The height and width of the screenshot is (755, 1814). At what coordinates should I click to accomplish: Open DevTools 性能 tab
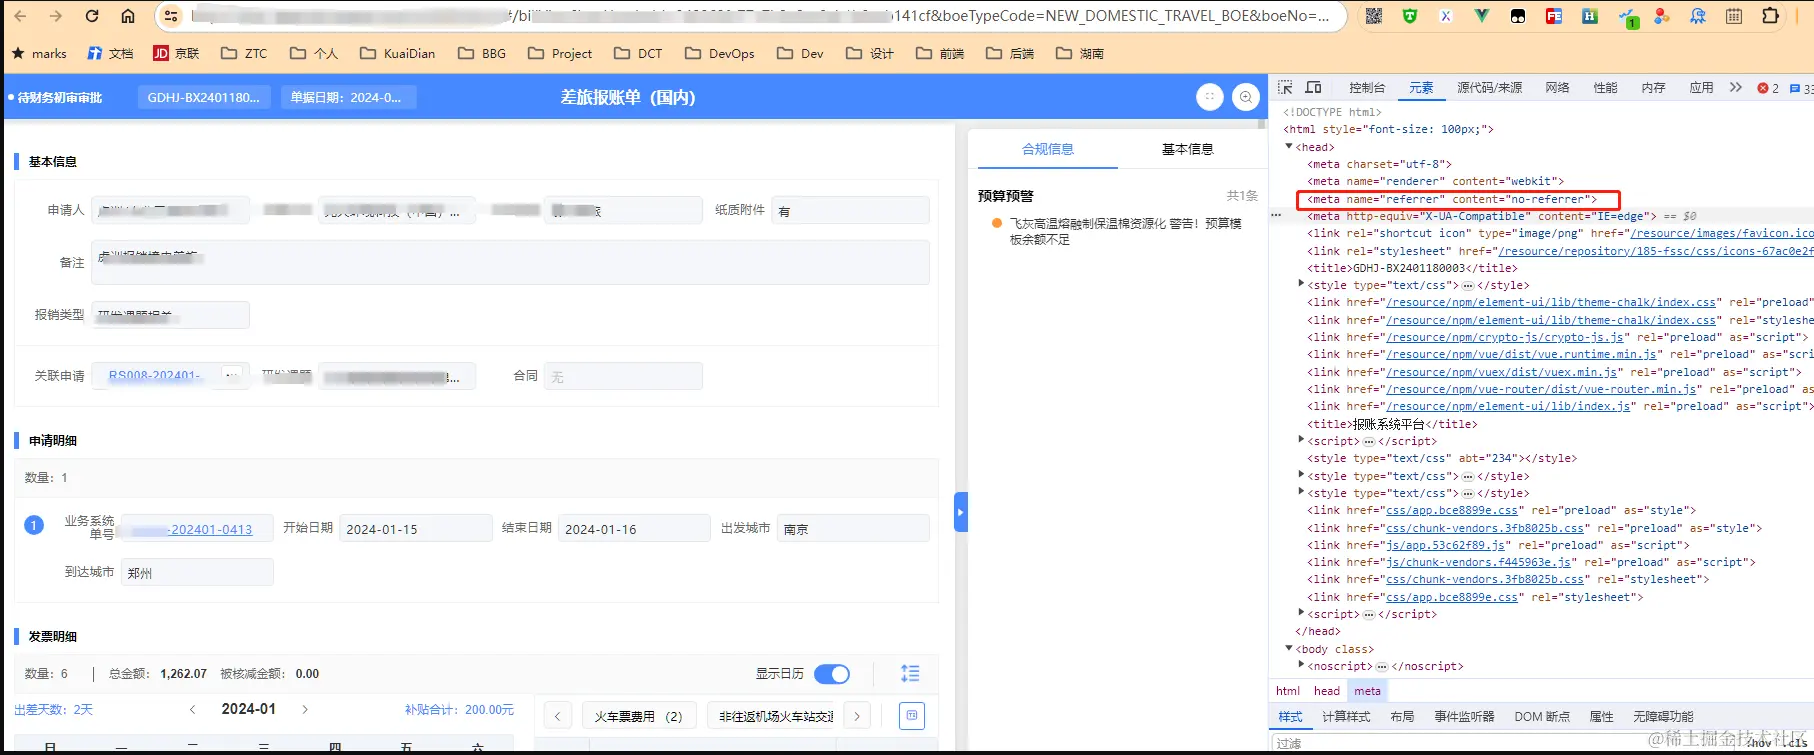point(1605,88)
